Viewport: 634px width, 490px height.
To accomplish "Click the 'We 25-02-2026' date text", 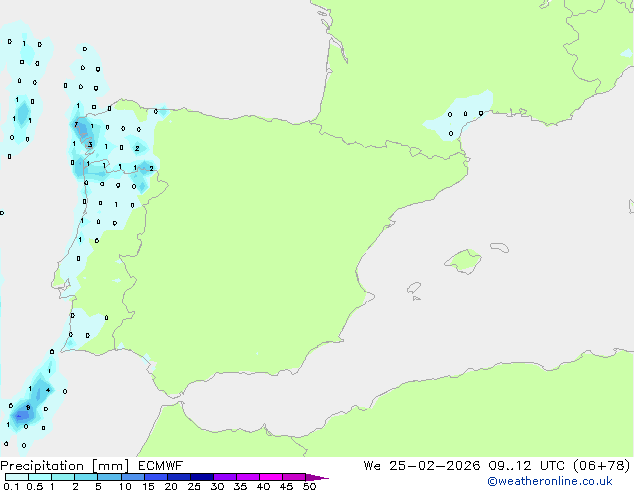I will coord(422,466).
